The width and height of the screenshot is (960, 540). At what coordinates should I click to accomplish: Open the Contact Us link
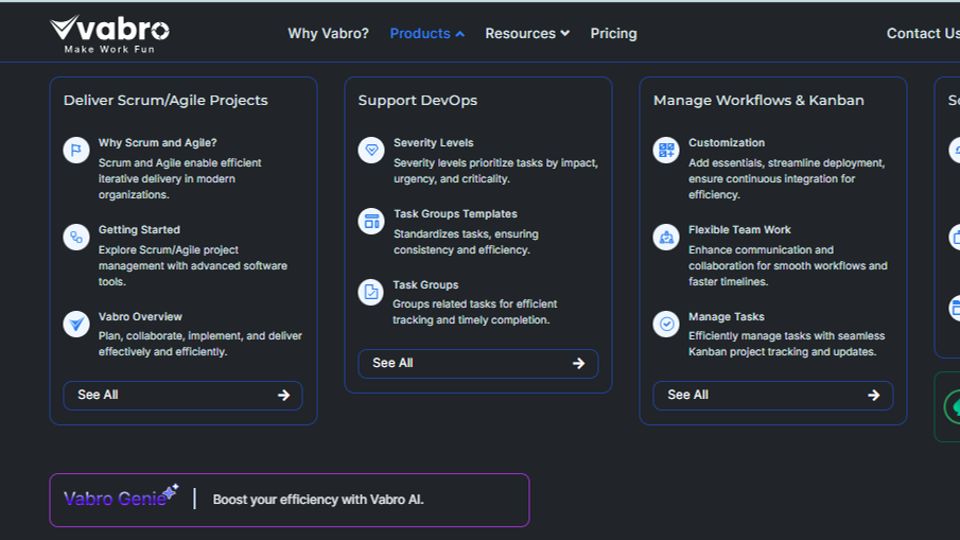922,33
